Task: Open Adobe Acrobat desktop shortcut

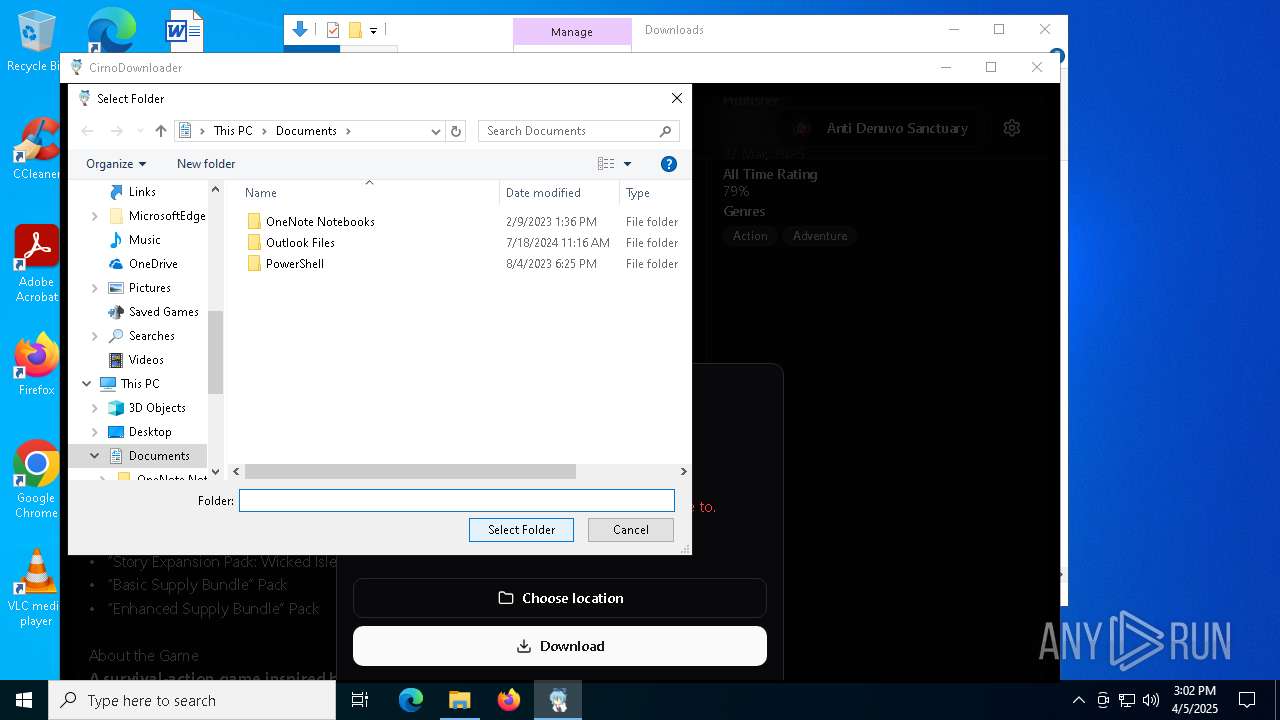Action: click(x=36, y=264)
